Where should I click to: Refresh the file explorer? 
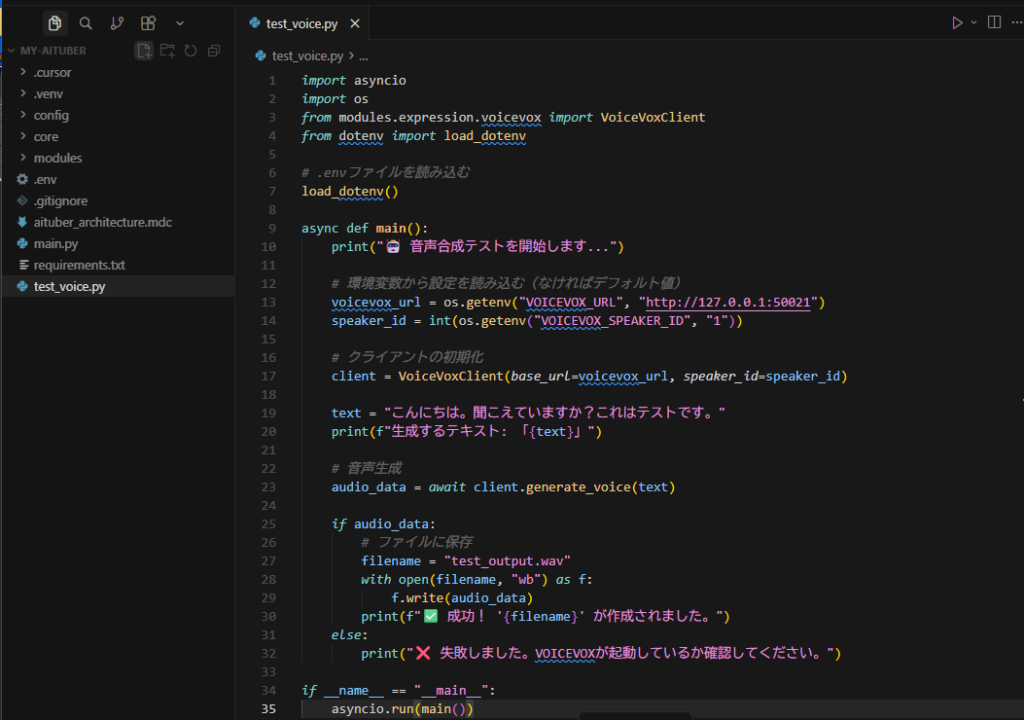coord(189,50)
